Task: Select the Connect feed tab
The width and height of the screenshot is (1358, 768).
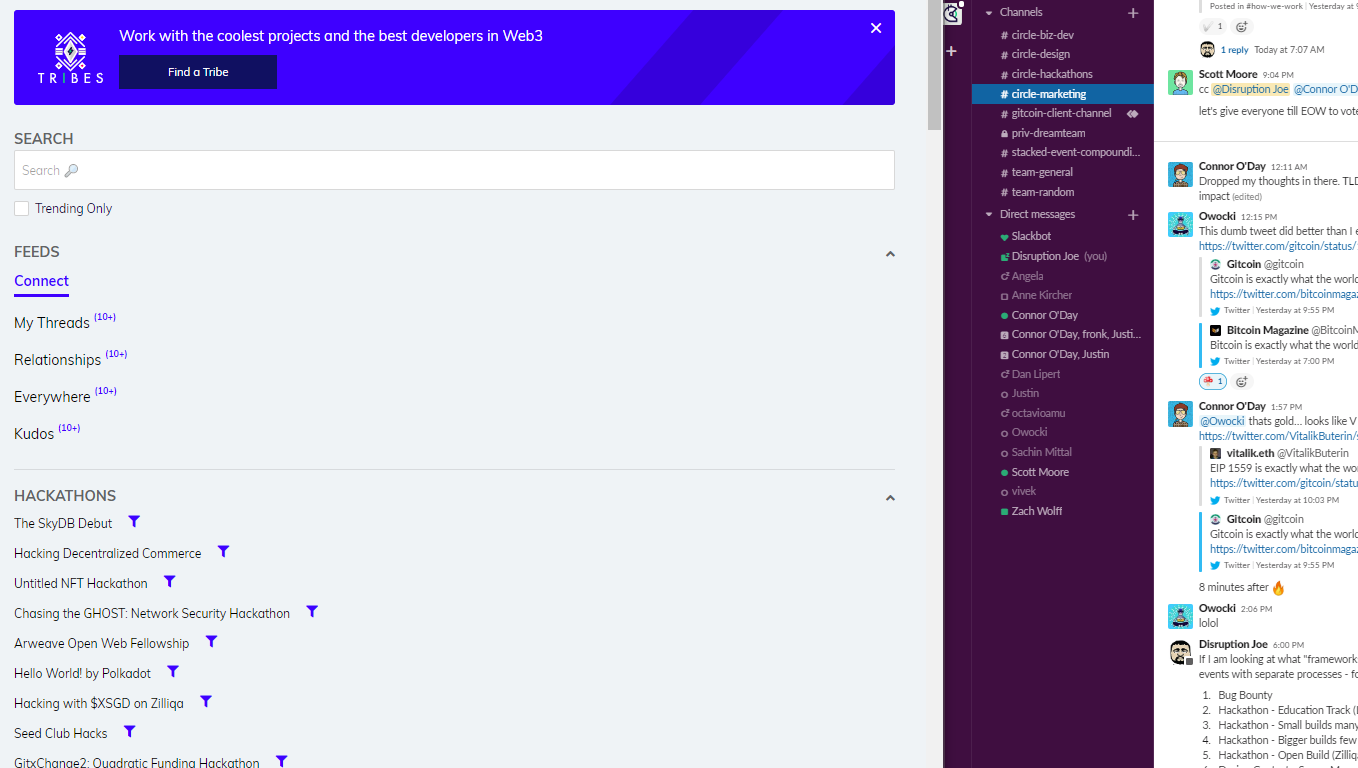Action: 42,281
